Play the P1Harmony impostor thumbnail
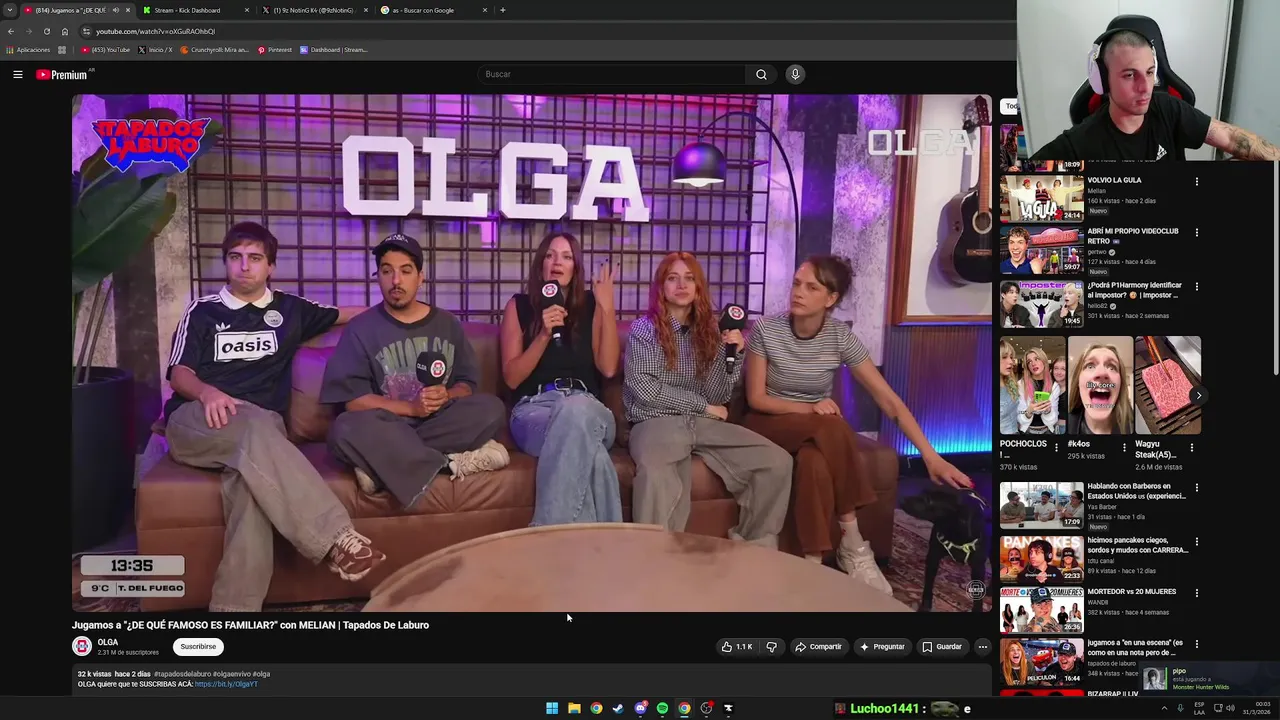This screenshot has height=720, width=1280. [1042, 304]
